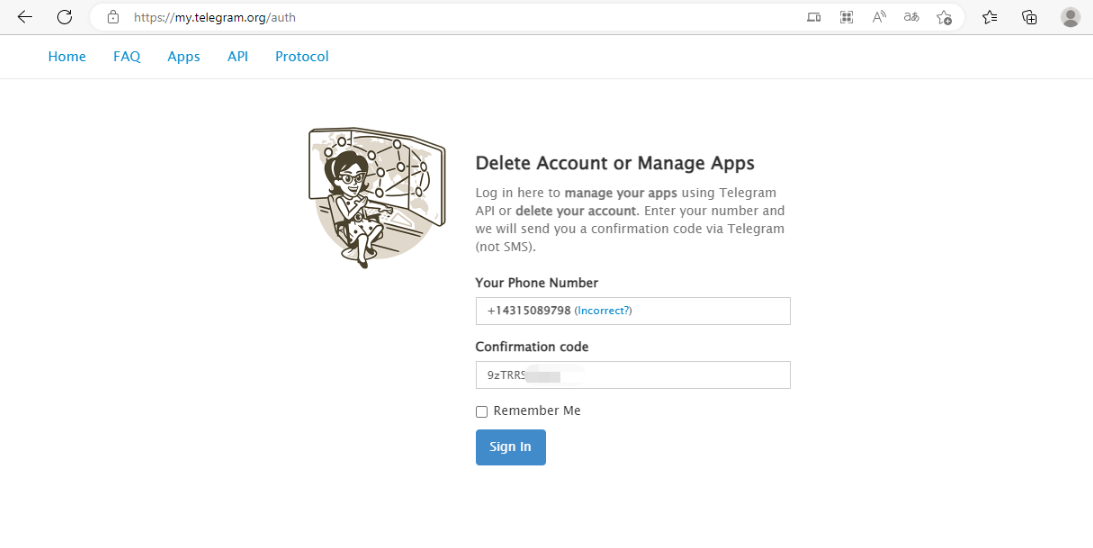The height and width of the screenshot is (548, 1093).
Task: Click the browser back arrow
Action: coord(25,17)
